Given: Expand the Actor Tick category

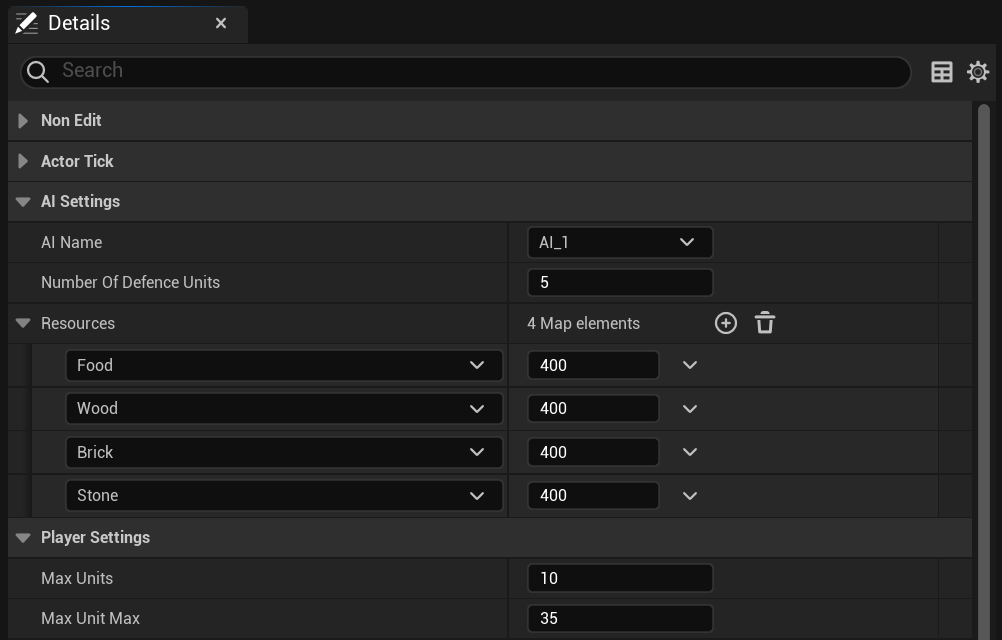Looking at the screenshot, I should pos(23,161).
